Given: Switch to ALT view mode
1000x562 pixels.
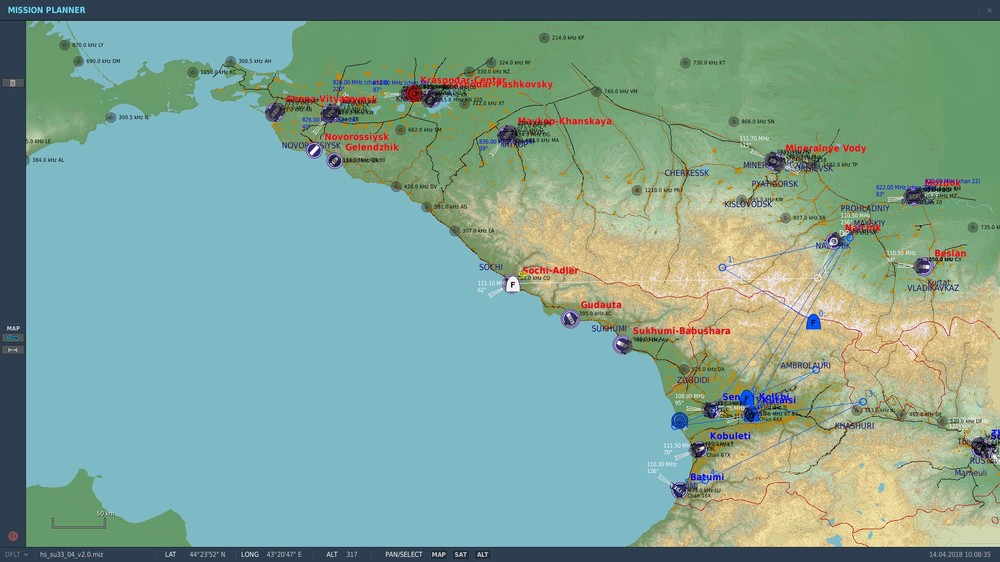Looking at the screenshot, I should tap(482, 554).
